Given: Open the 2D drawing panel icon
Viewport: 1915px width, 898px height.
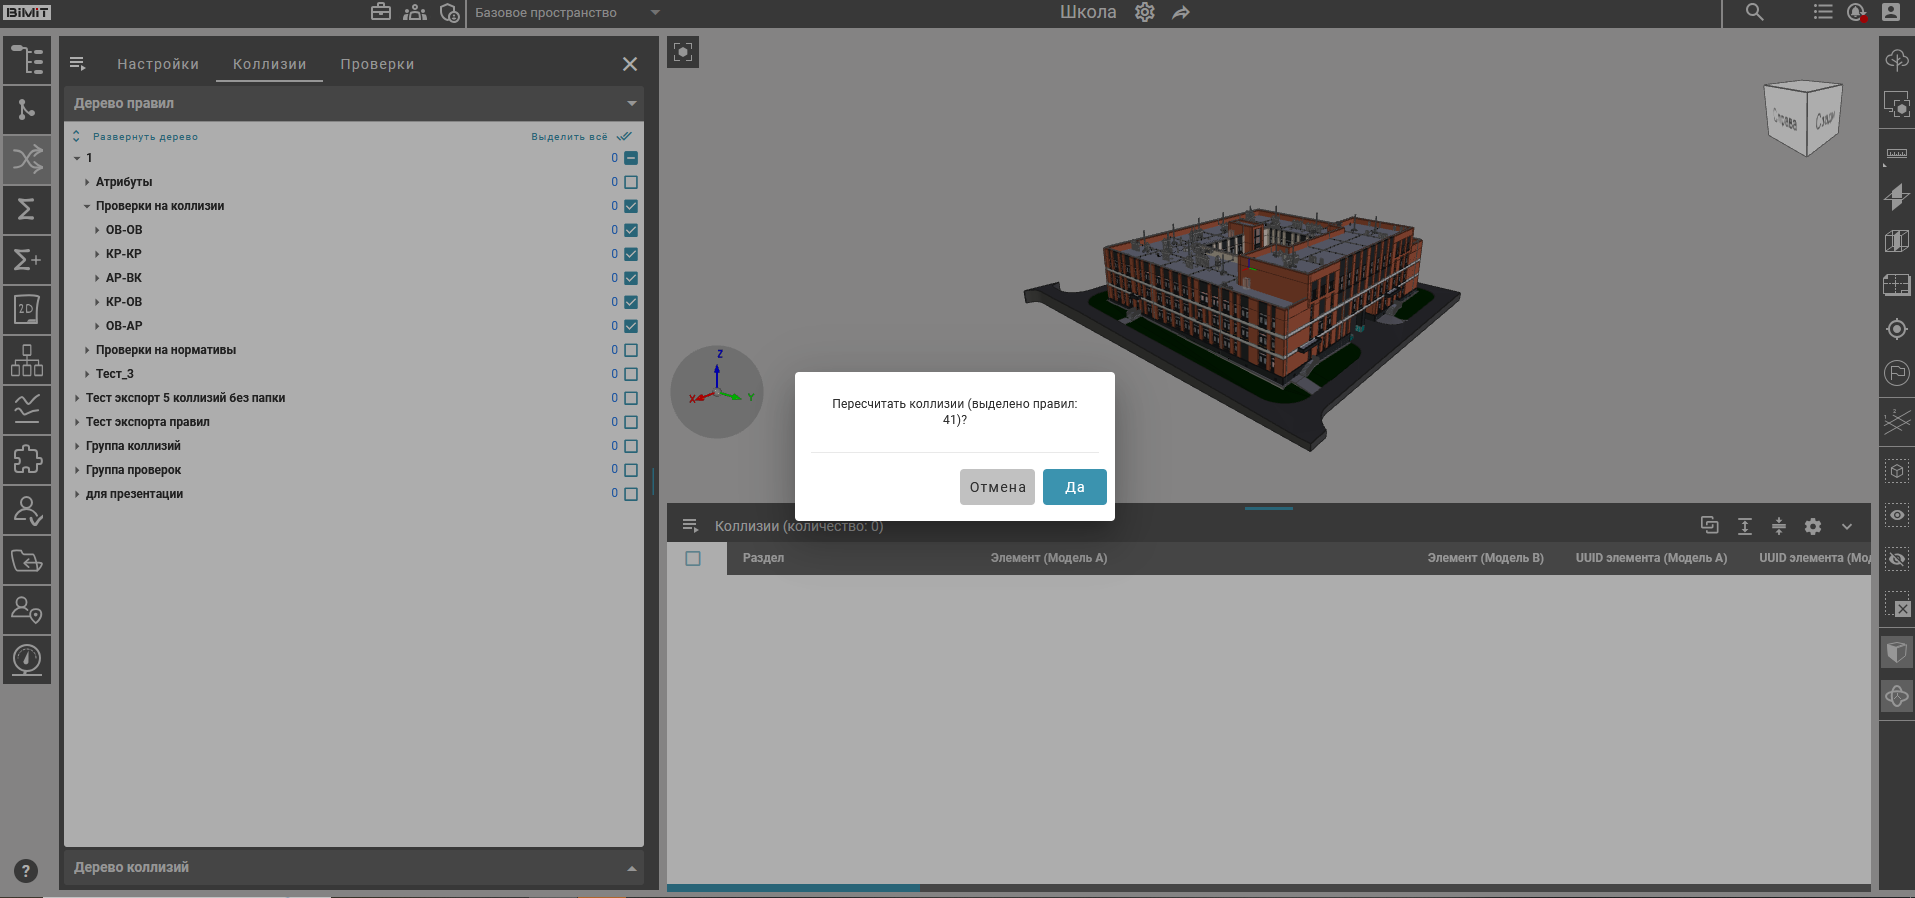Looking at the screenshot, I should tap(27, 310).
